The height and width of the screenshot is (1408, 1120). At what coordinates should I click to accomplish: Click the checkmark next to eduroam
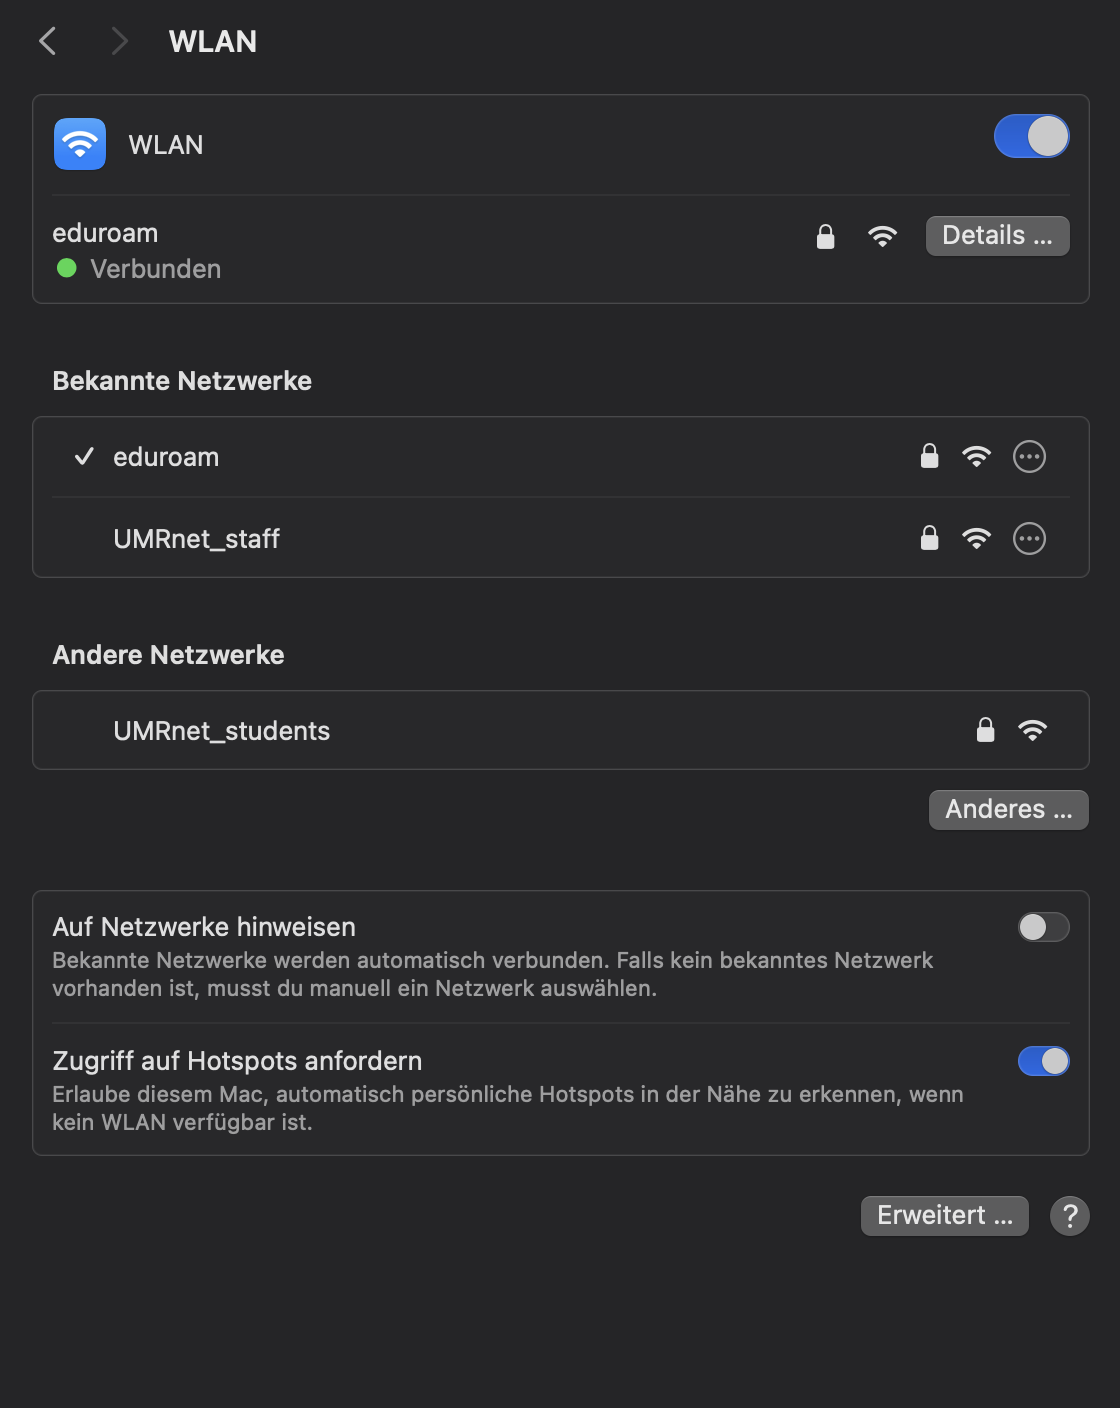coord(84,457)
